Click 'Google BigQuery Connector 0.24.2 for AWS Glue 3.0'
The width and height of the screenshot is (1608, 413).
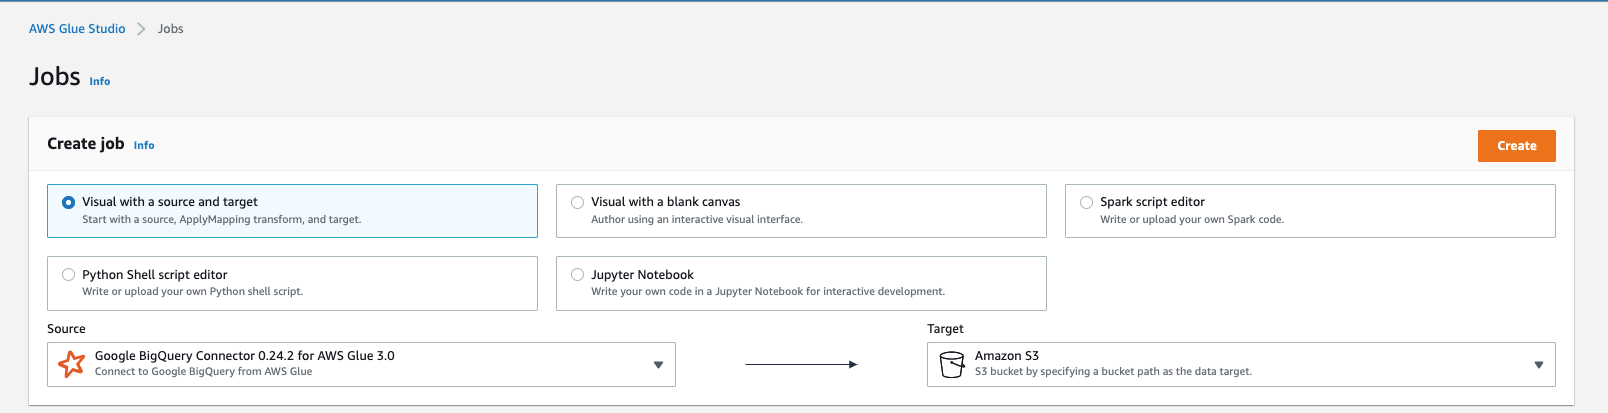coord(245,356)
